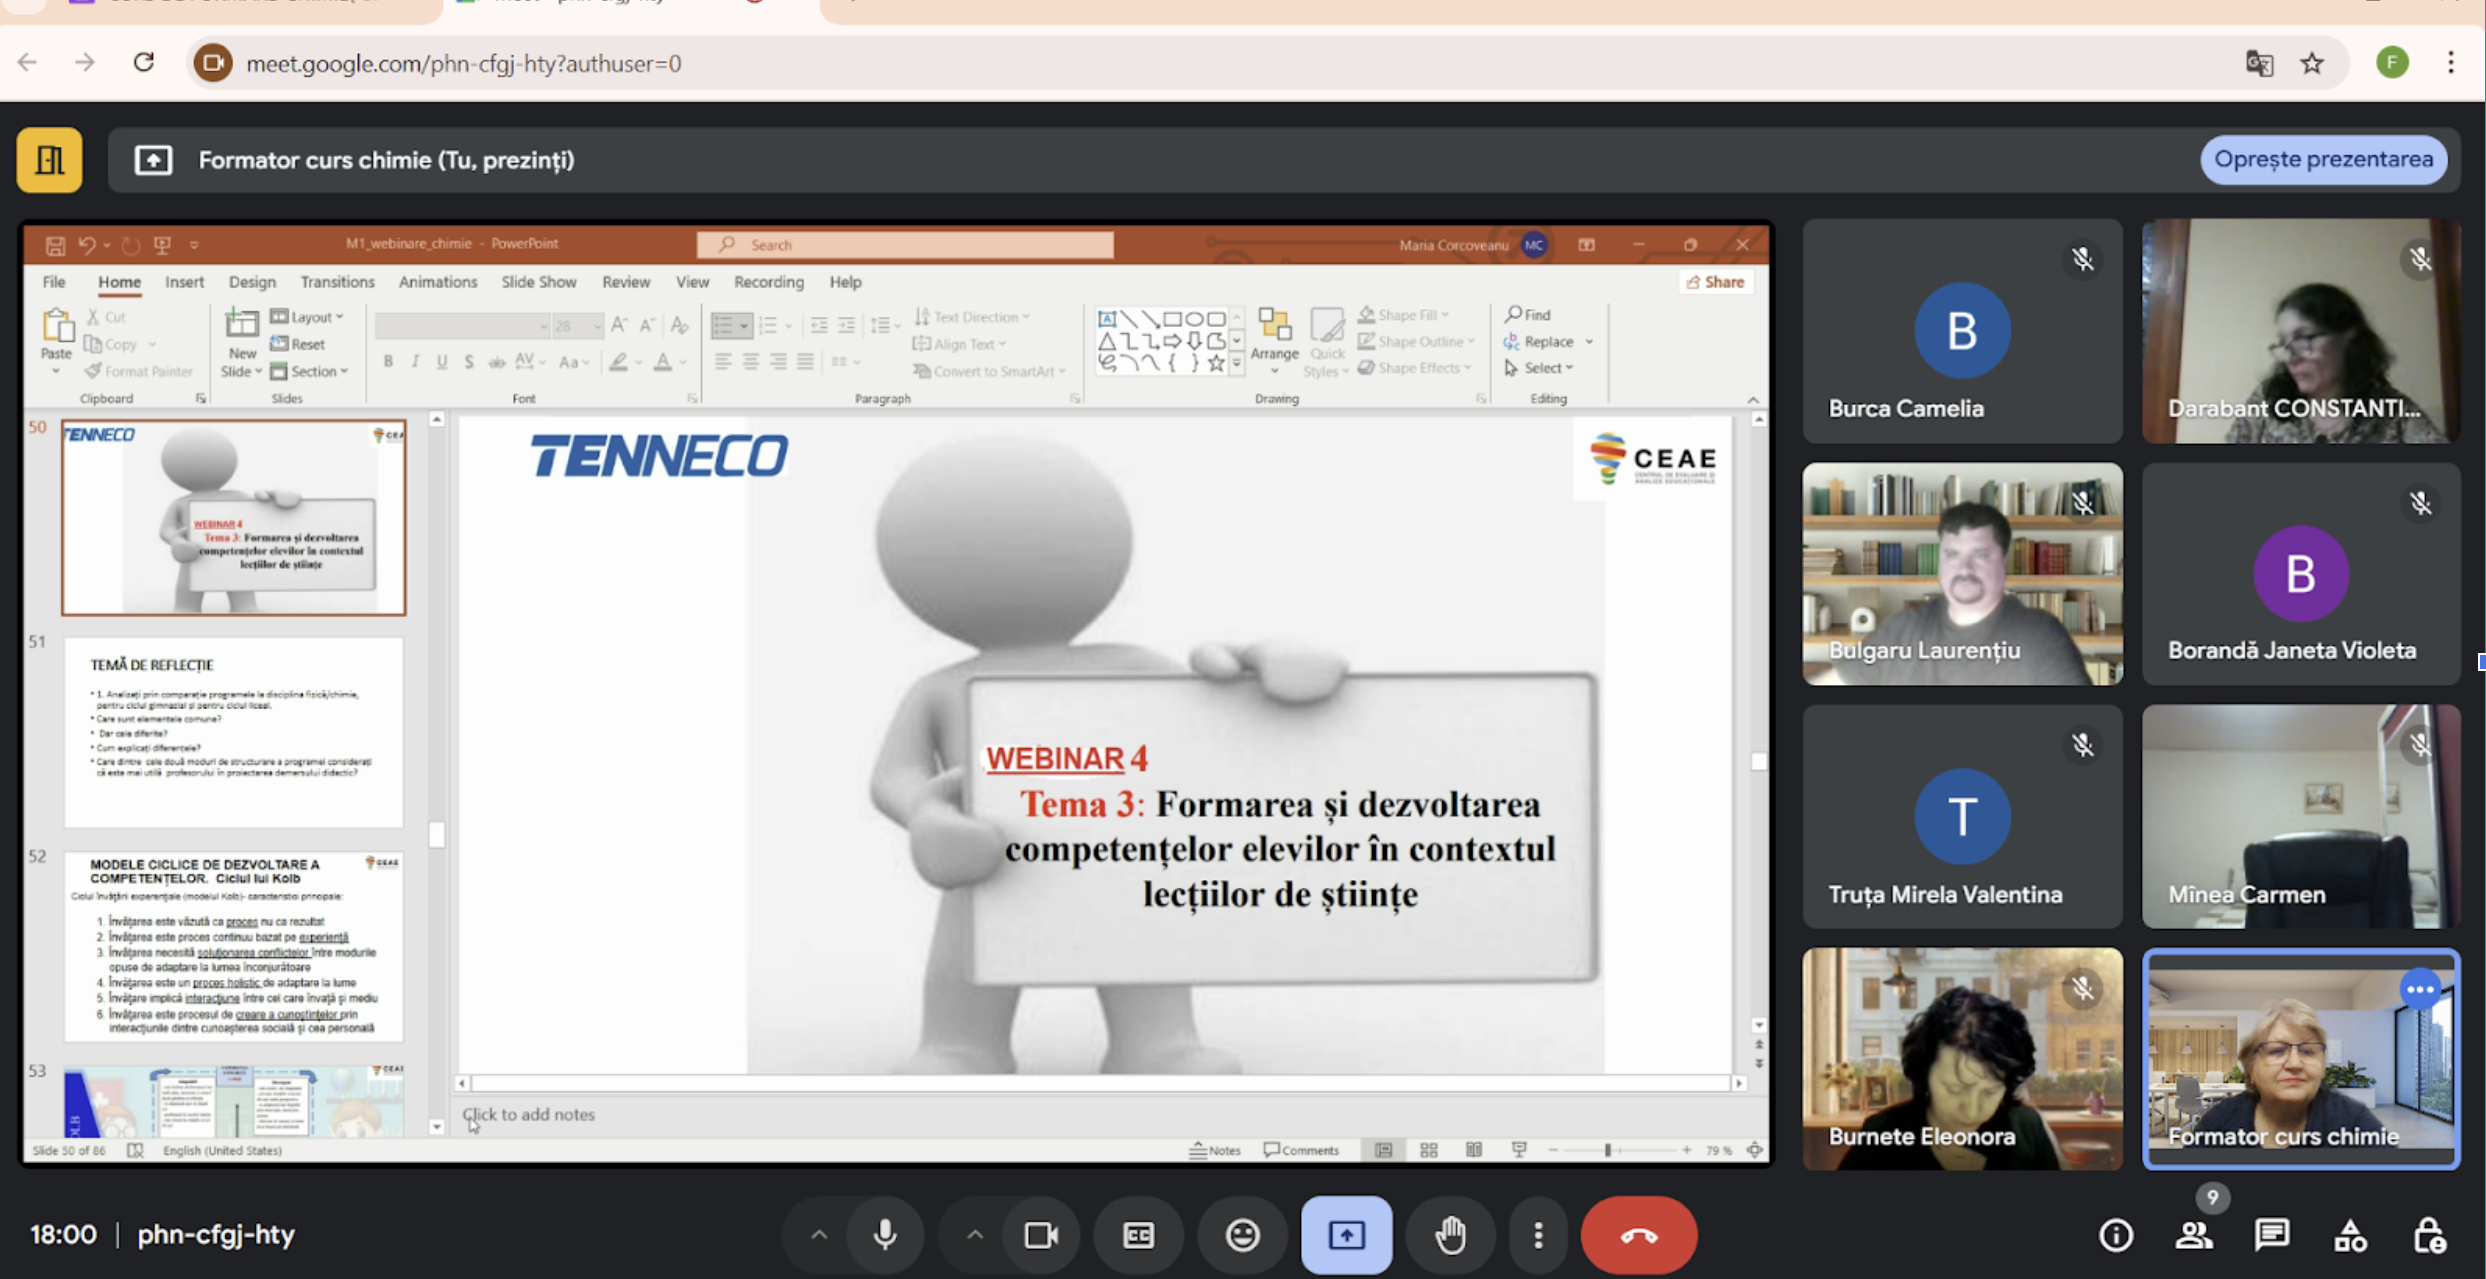The height and width of the screenshot is (1279, 2486).
Task: Go back in browser history
Action: click(27, 63)
